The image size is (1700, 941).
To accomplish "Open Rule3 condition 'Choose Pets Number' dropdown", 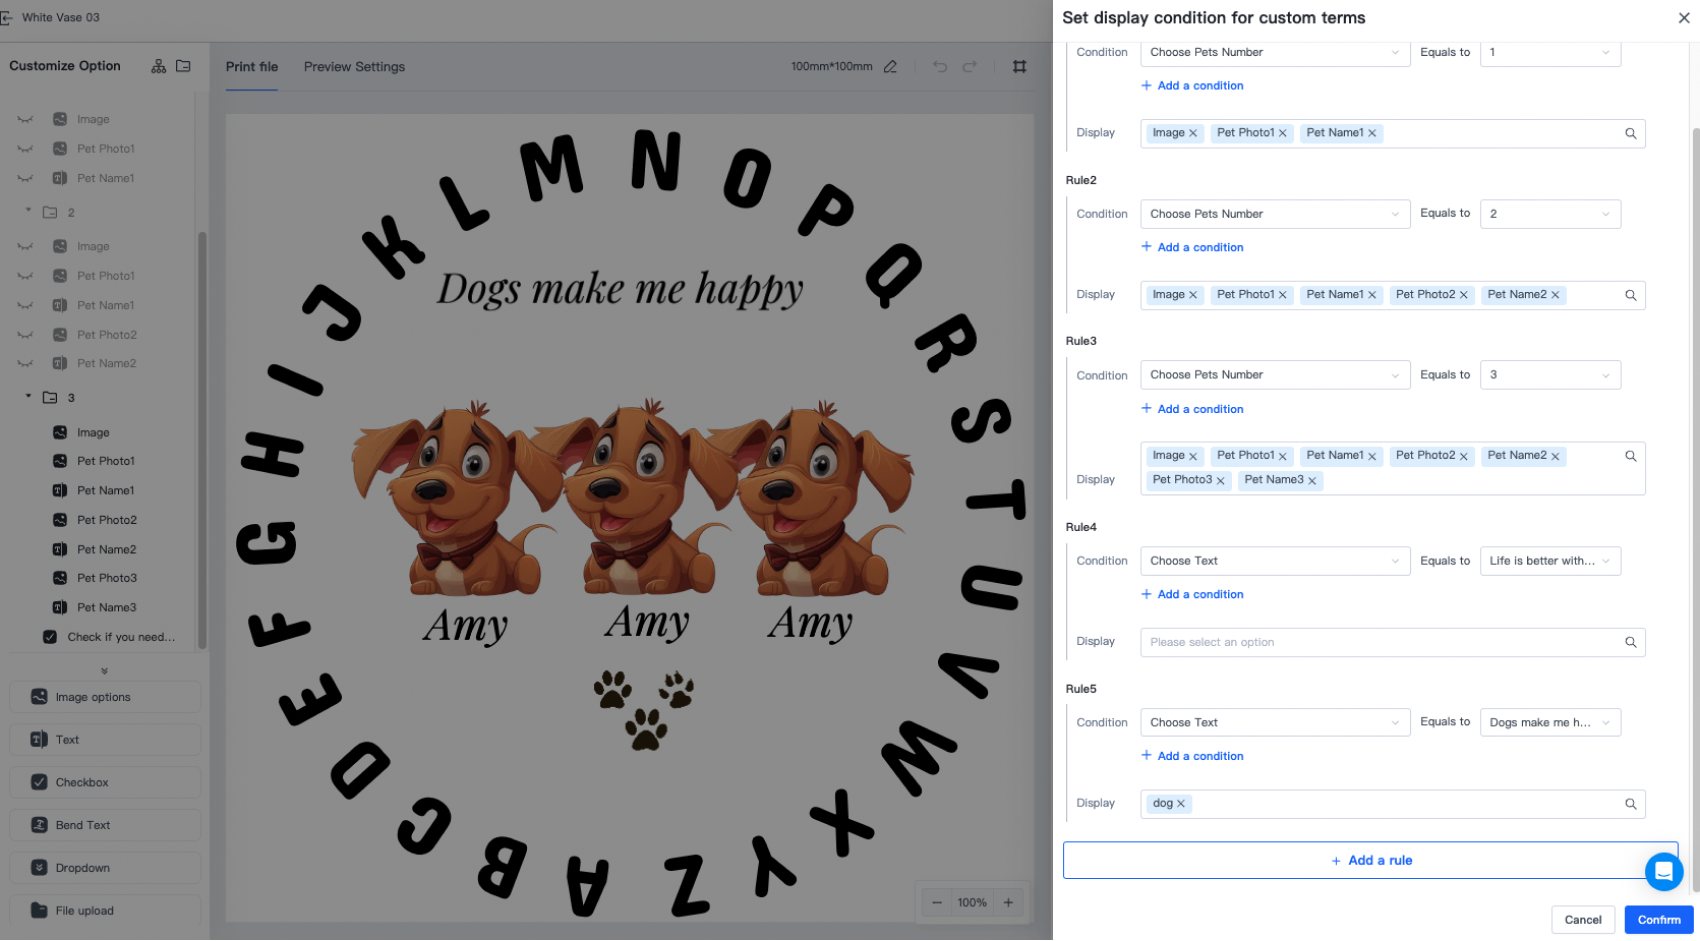I will point(1275,375).
